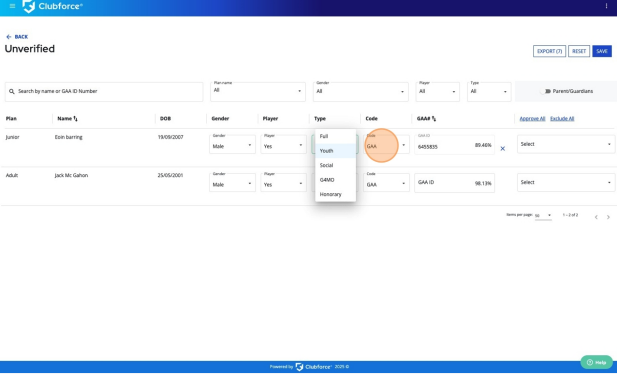Go to next page arrow
The height and width of the screenshot is (374, 617).
[x=608, y=217]
